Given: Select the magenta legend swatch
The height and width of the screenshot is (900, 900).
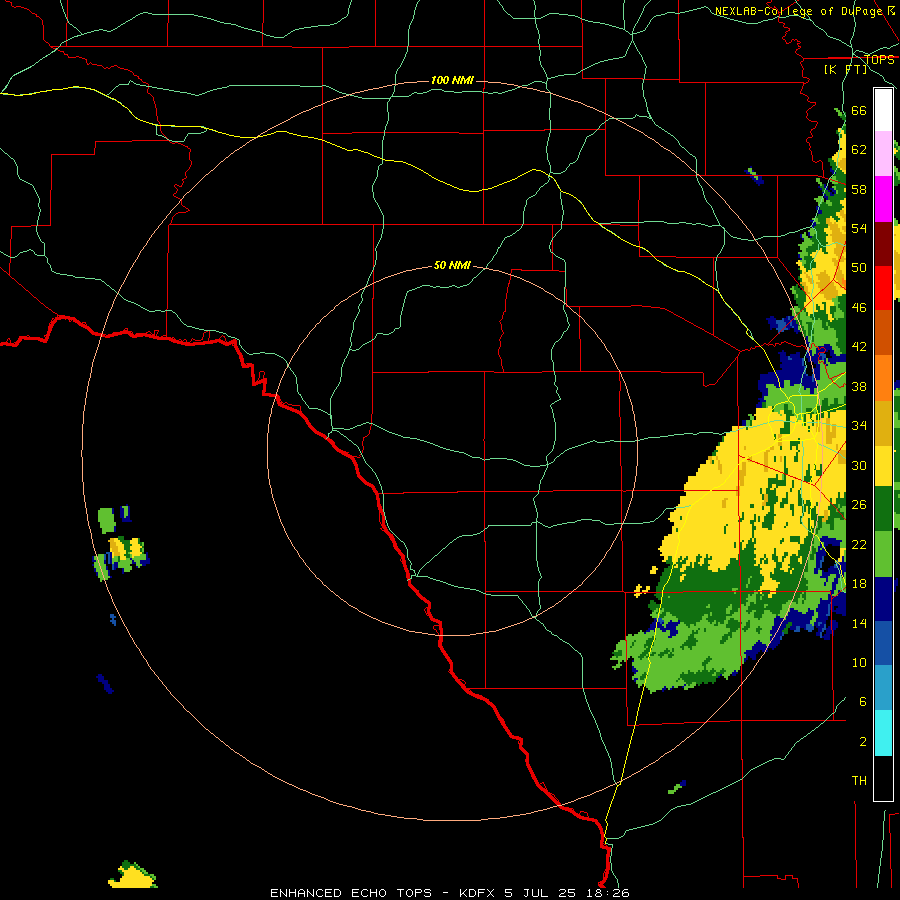Looking at the screenshot, I should [x=883, y=199].
